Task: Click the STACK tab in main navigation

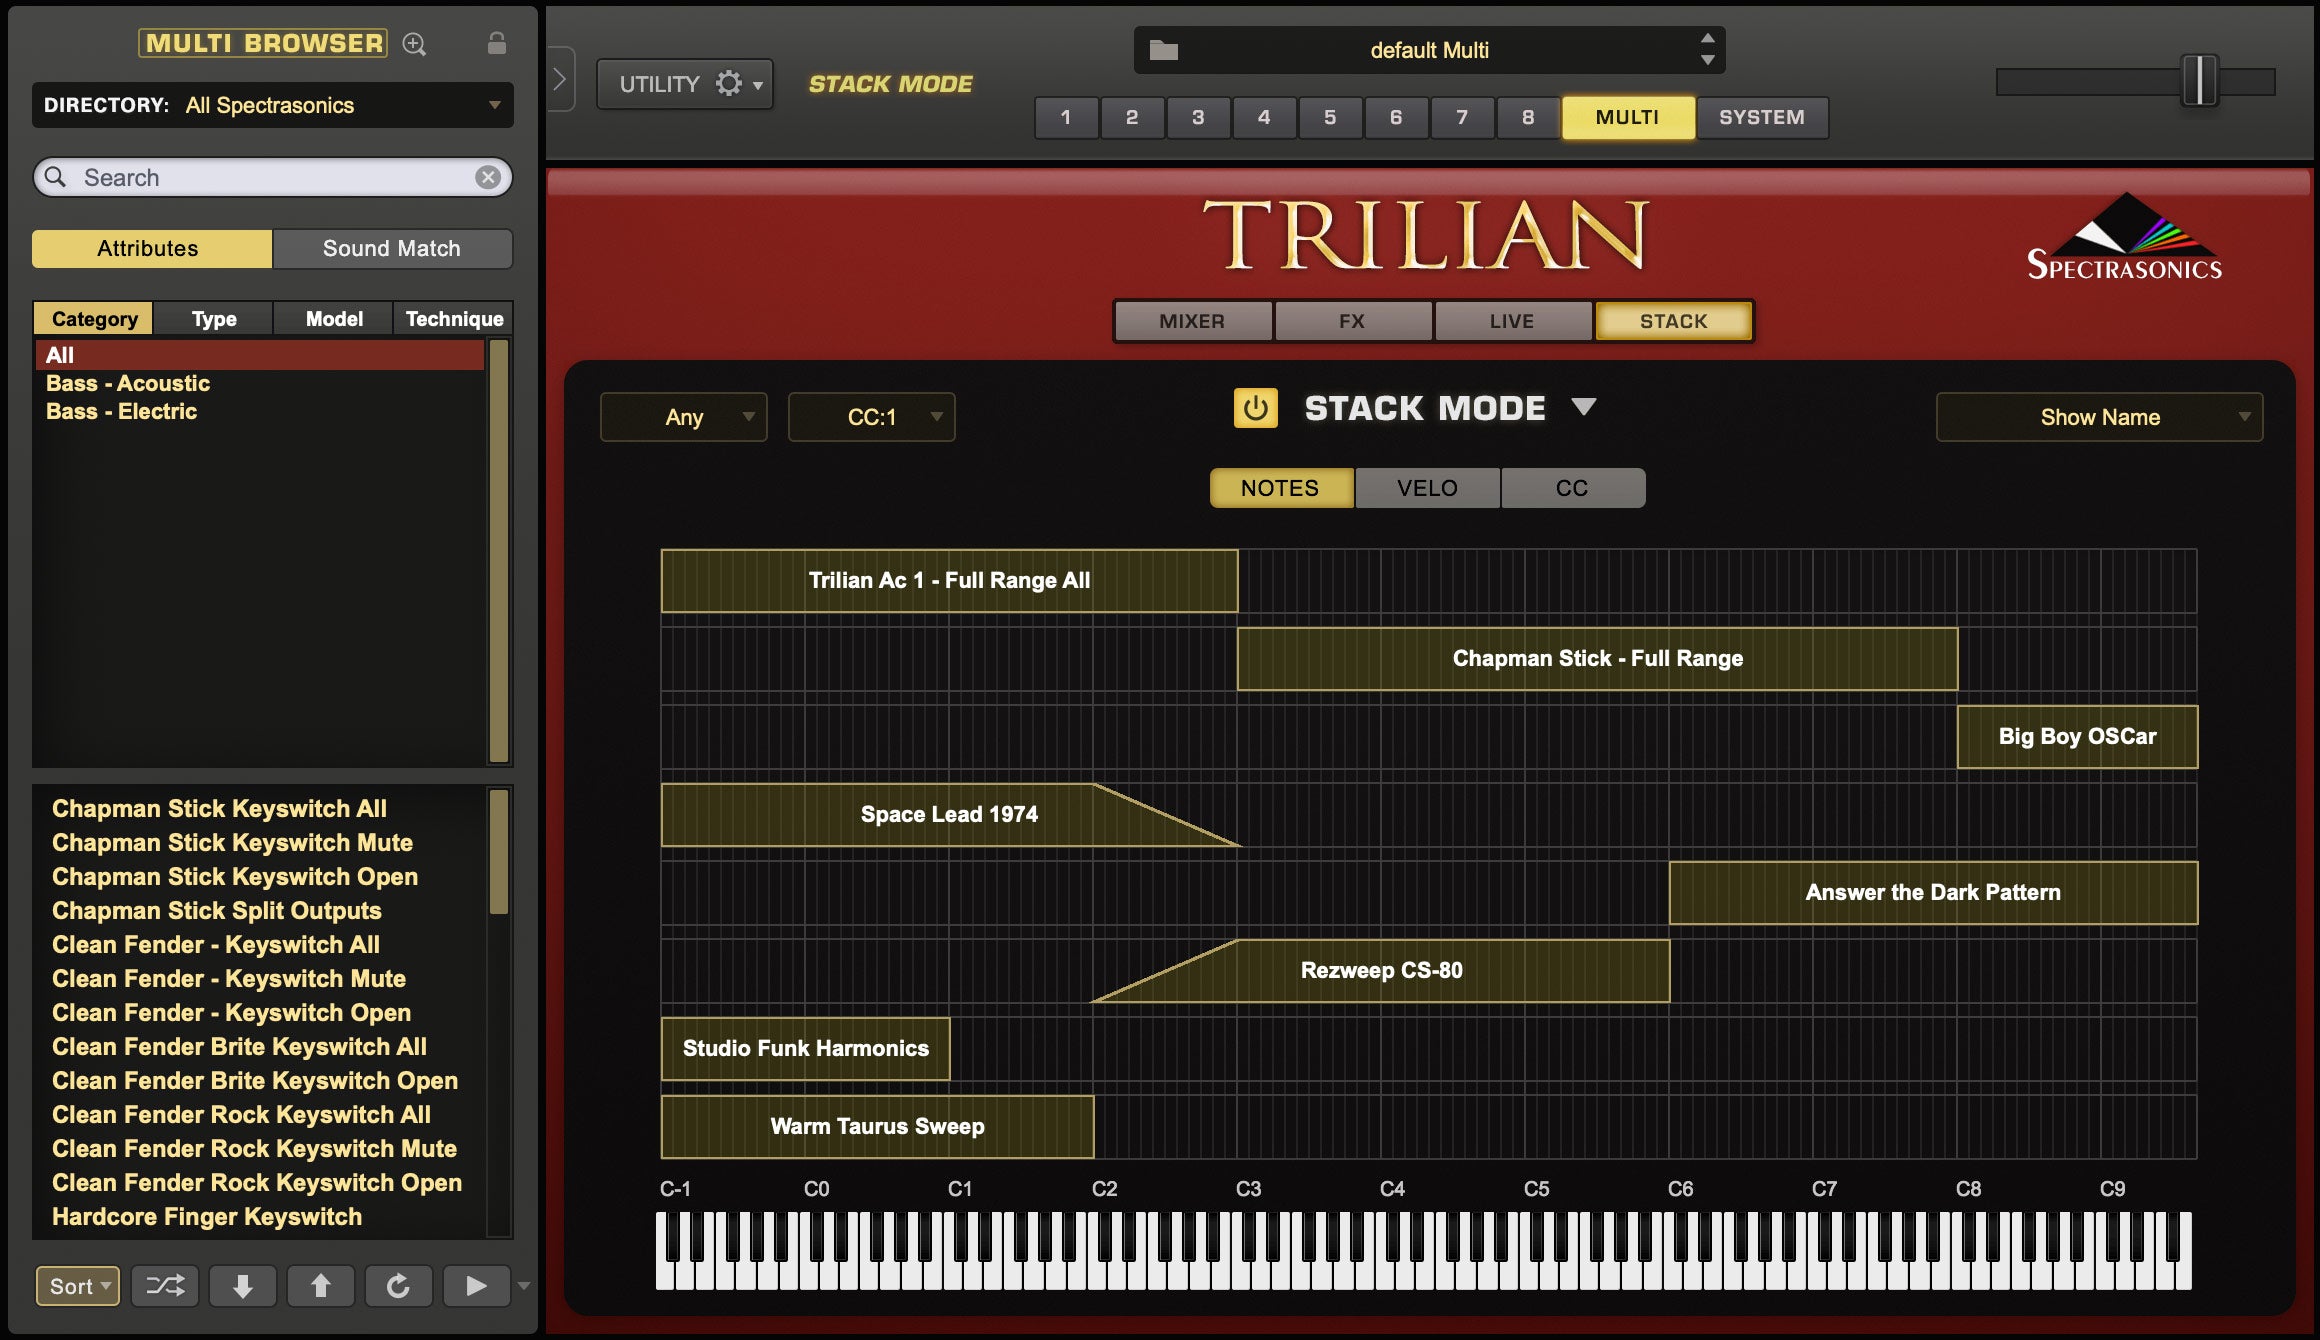Action: click(1673, 321)
